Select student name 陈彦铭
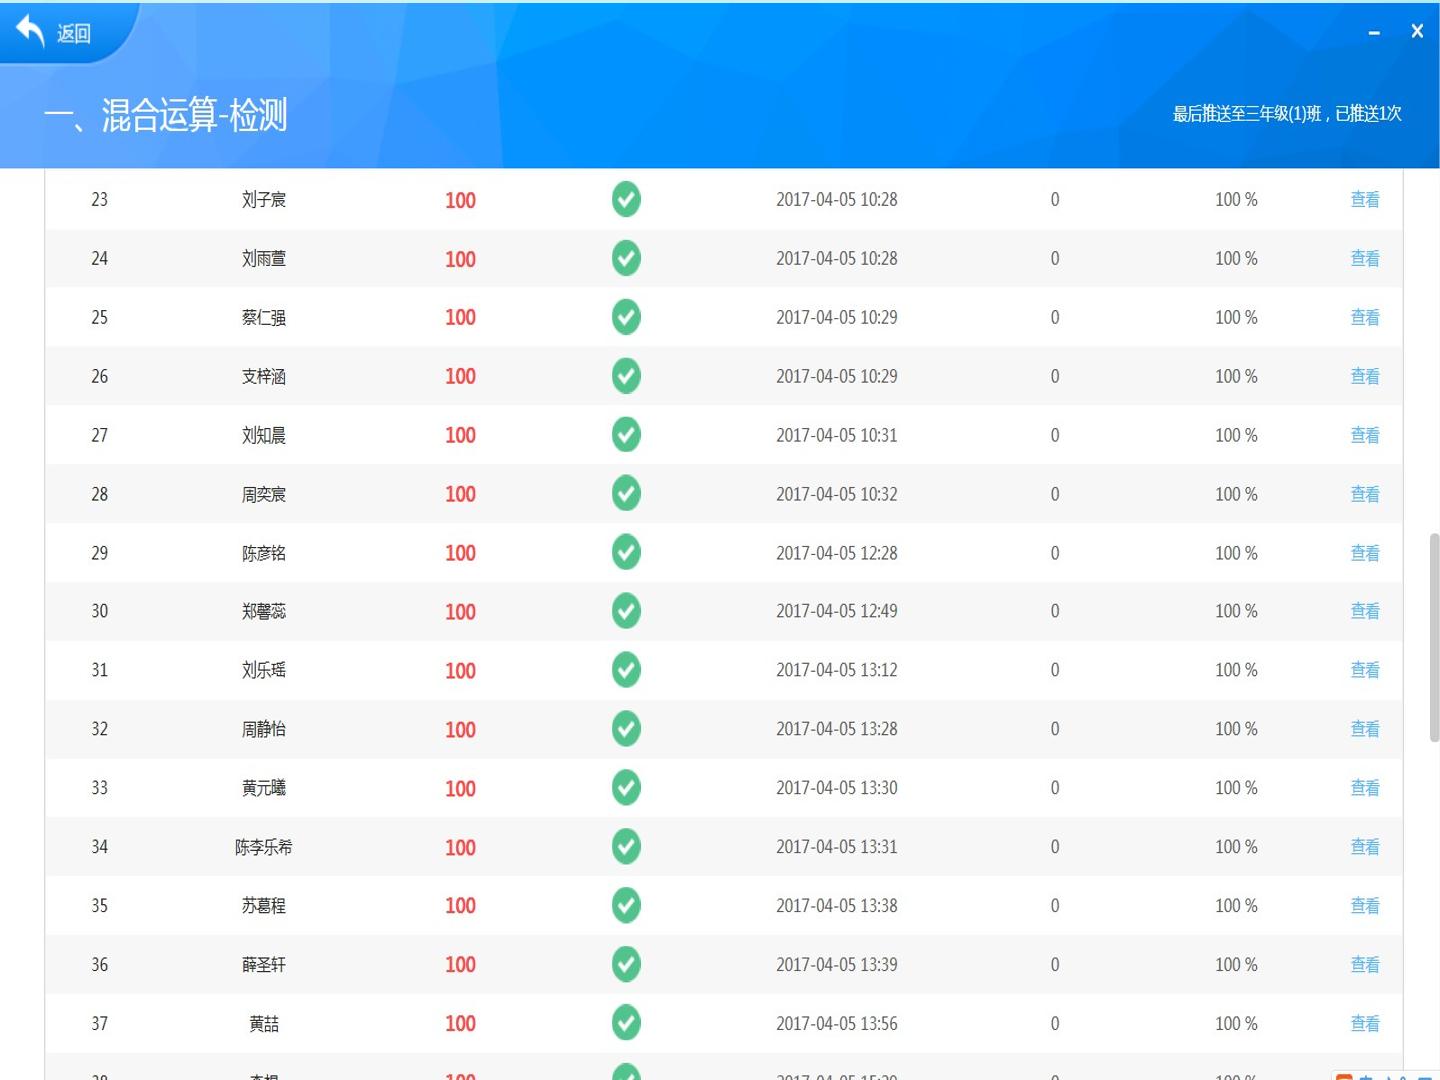The width and height of the screenshot is (1440, 1080). pyautogui.click(x=264, y=554)
